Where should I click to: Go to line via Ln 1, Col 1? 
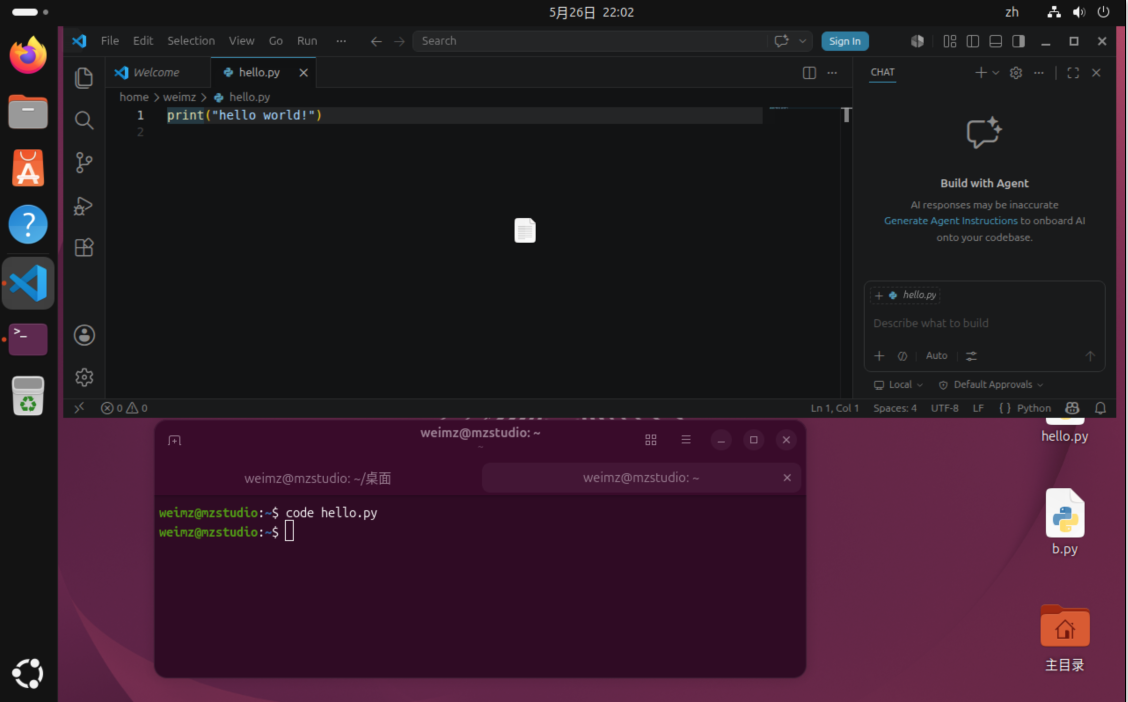click(x=834, y=408)
